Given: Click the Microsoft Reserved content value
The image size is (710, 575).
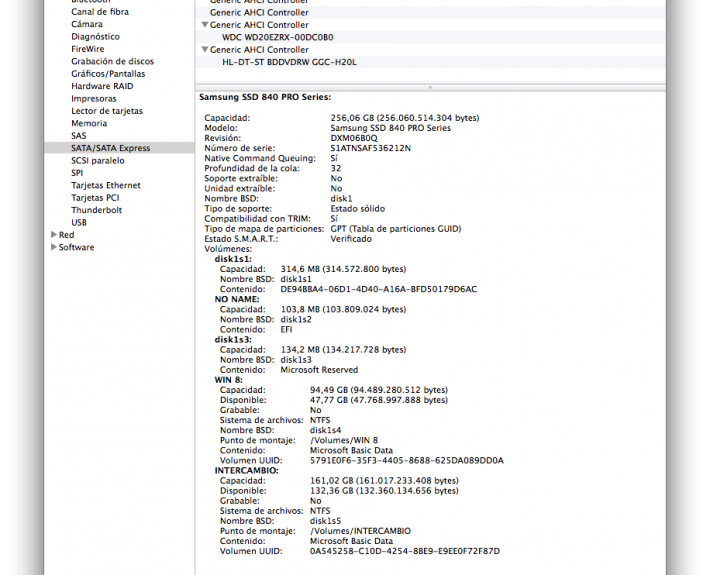Looking at the screenshot, I should pos(319,370).
